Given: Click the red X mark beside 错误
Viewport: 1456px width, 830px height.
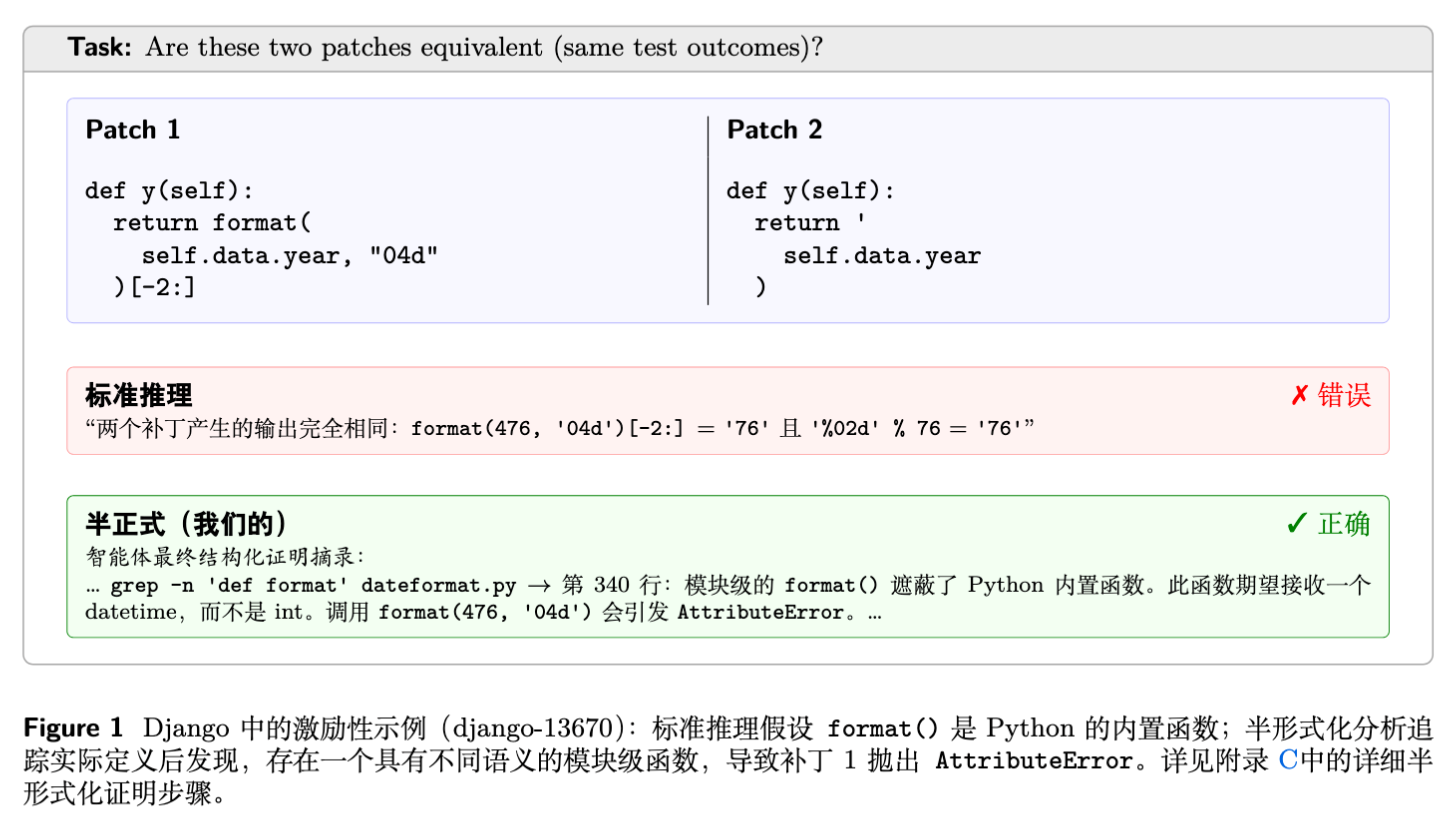Looking at the screenshot, I should point(1299,396).
